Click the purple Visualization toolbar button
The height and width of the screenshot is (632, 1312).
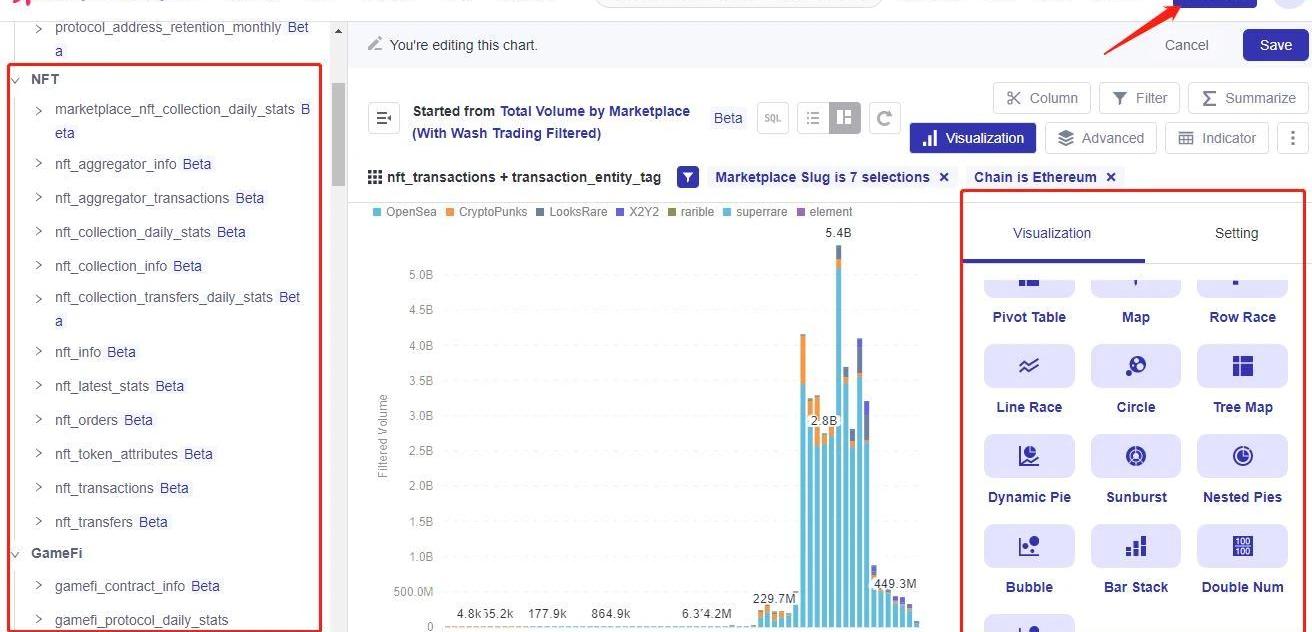(x=973, y=138)
